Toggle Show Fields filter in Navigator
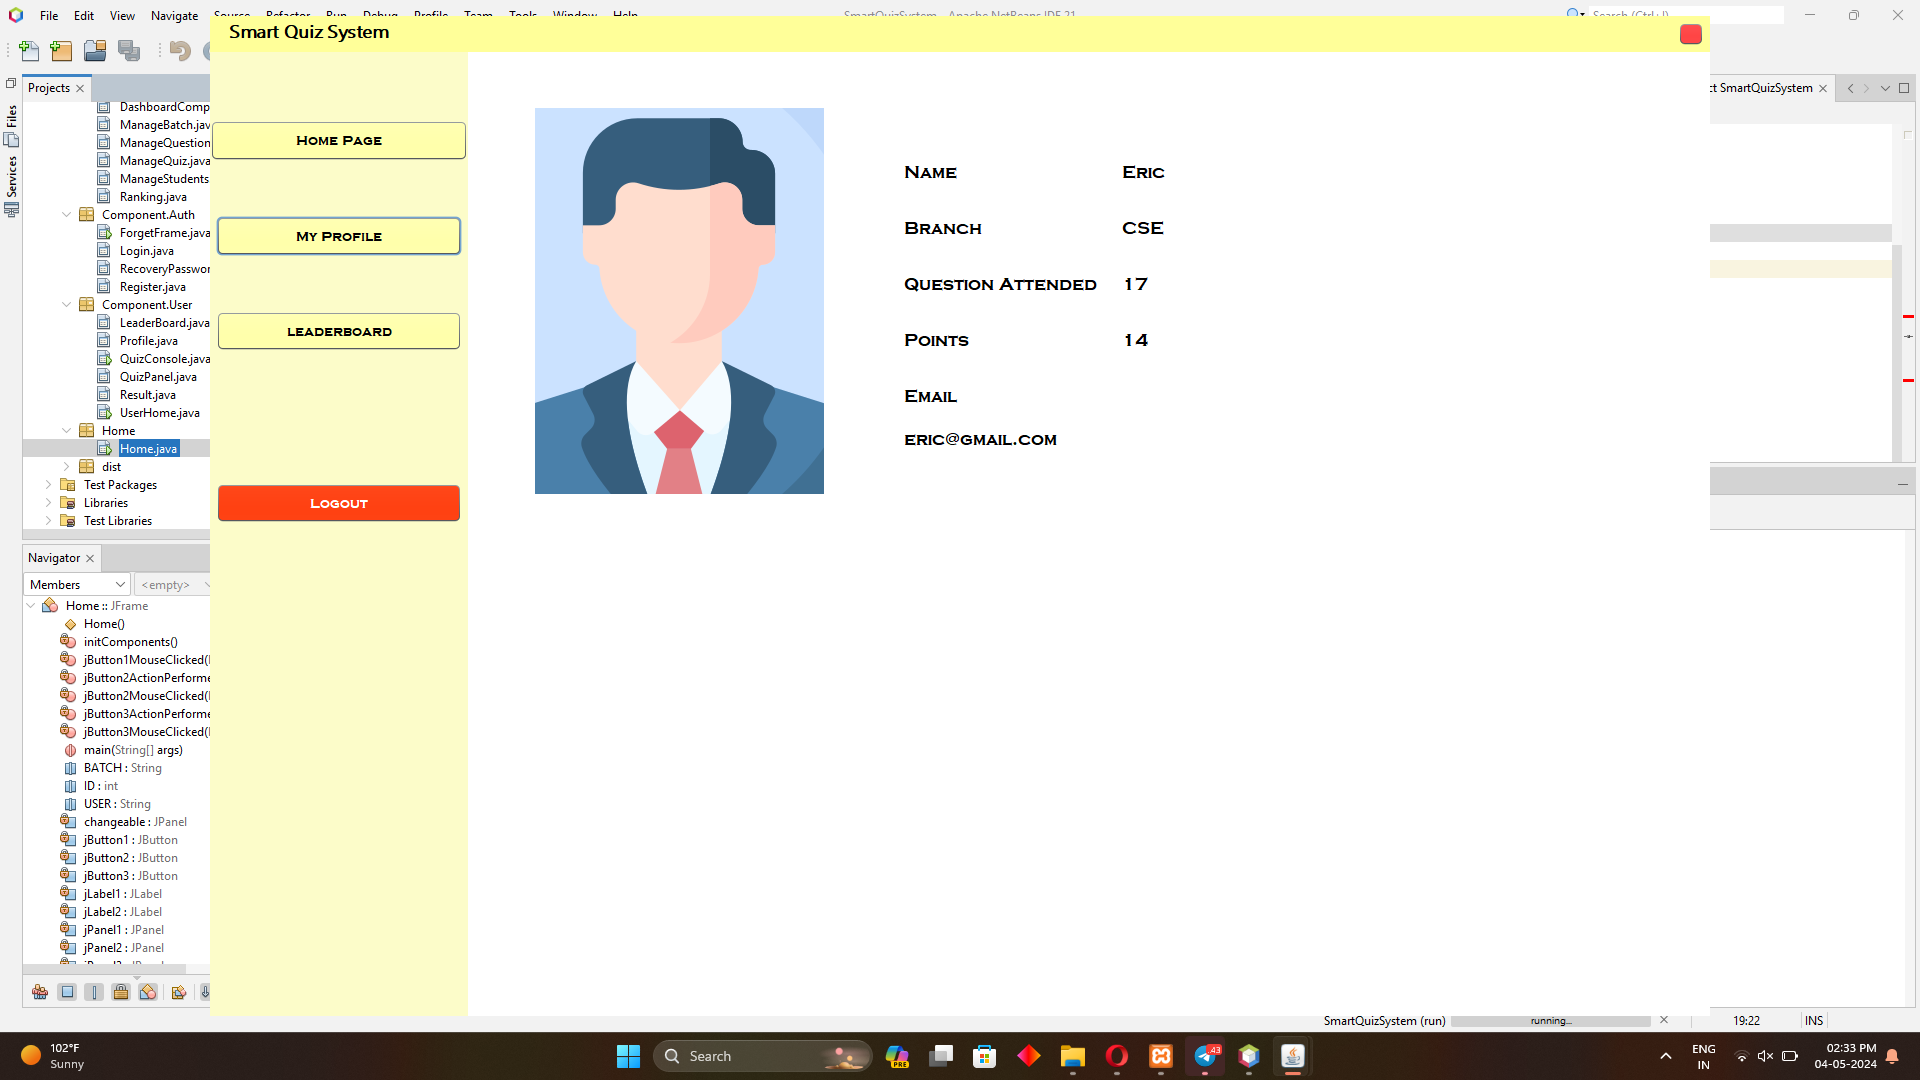The width and height of the screenshot is (1920, 1080). click(x=67, y=992)
